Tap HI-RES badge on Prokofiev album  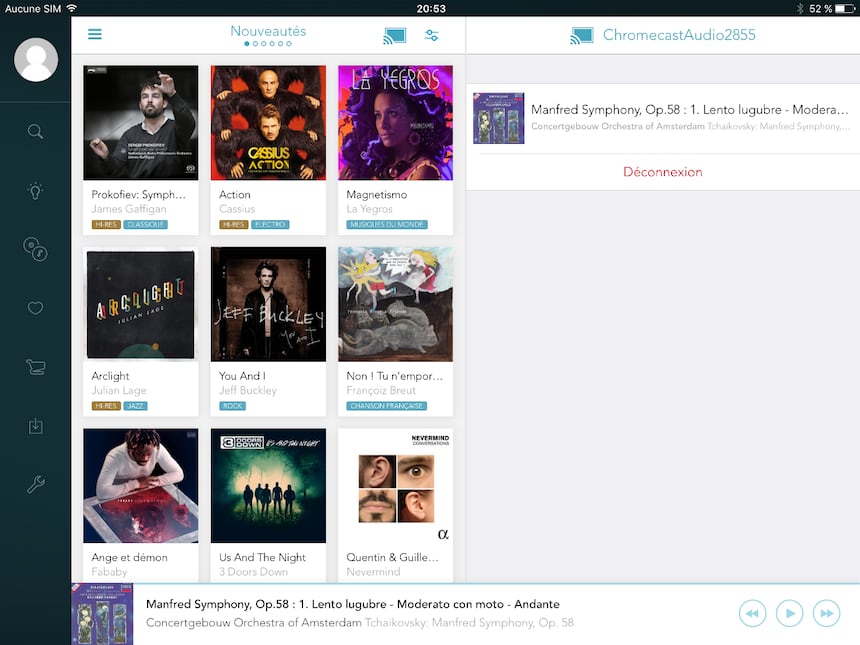tap(106, 224)
